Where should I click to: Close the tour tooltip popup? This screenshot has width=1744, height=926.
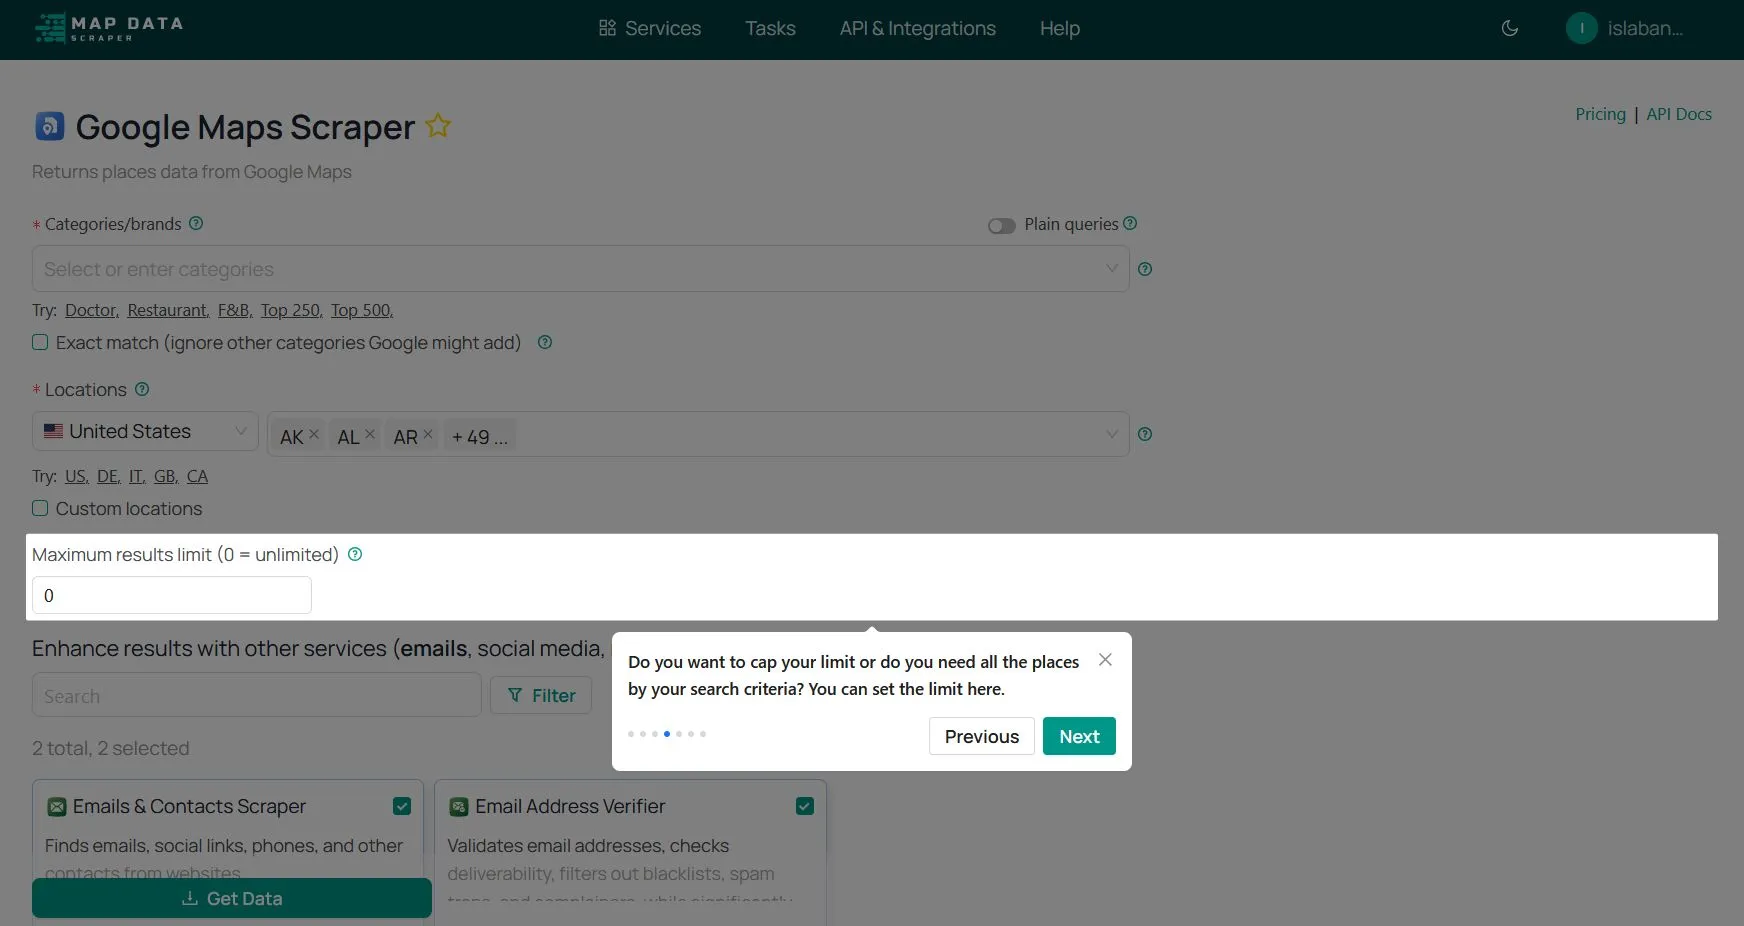1105,660
